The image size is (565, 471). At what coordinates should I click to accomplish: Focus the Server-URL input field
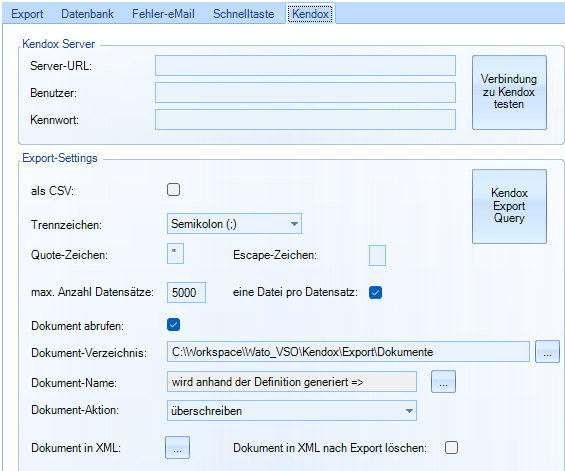pyautogui.click(x=305, y=66)
